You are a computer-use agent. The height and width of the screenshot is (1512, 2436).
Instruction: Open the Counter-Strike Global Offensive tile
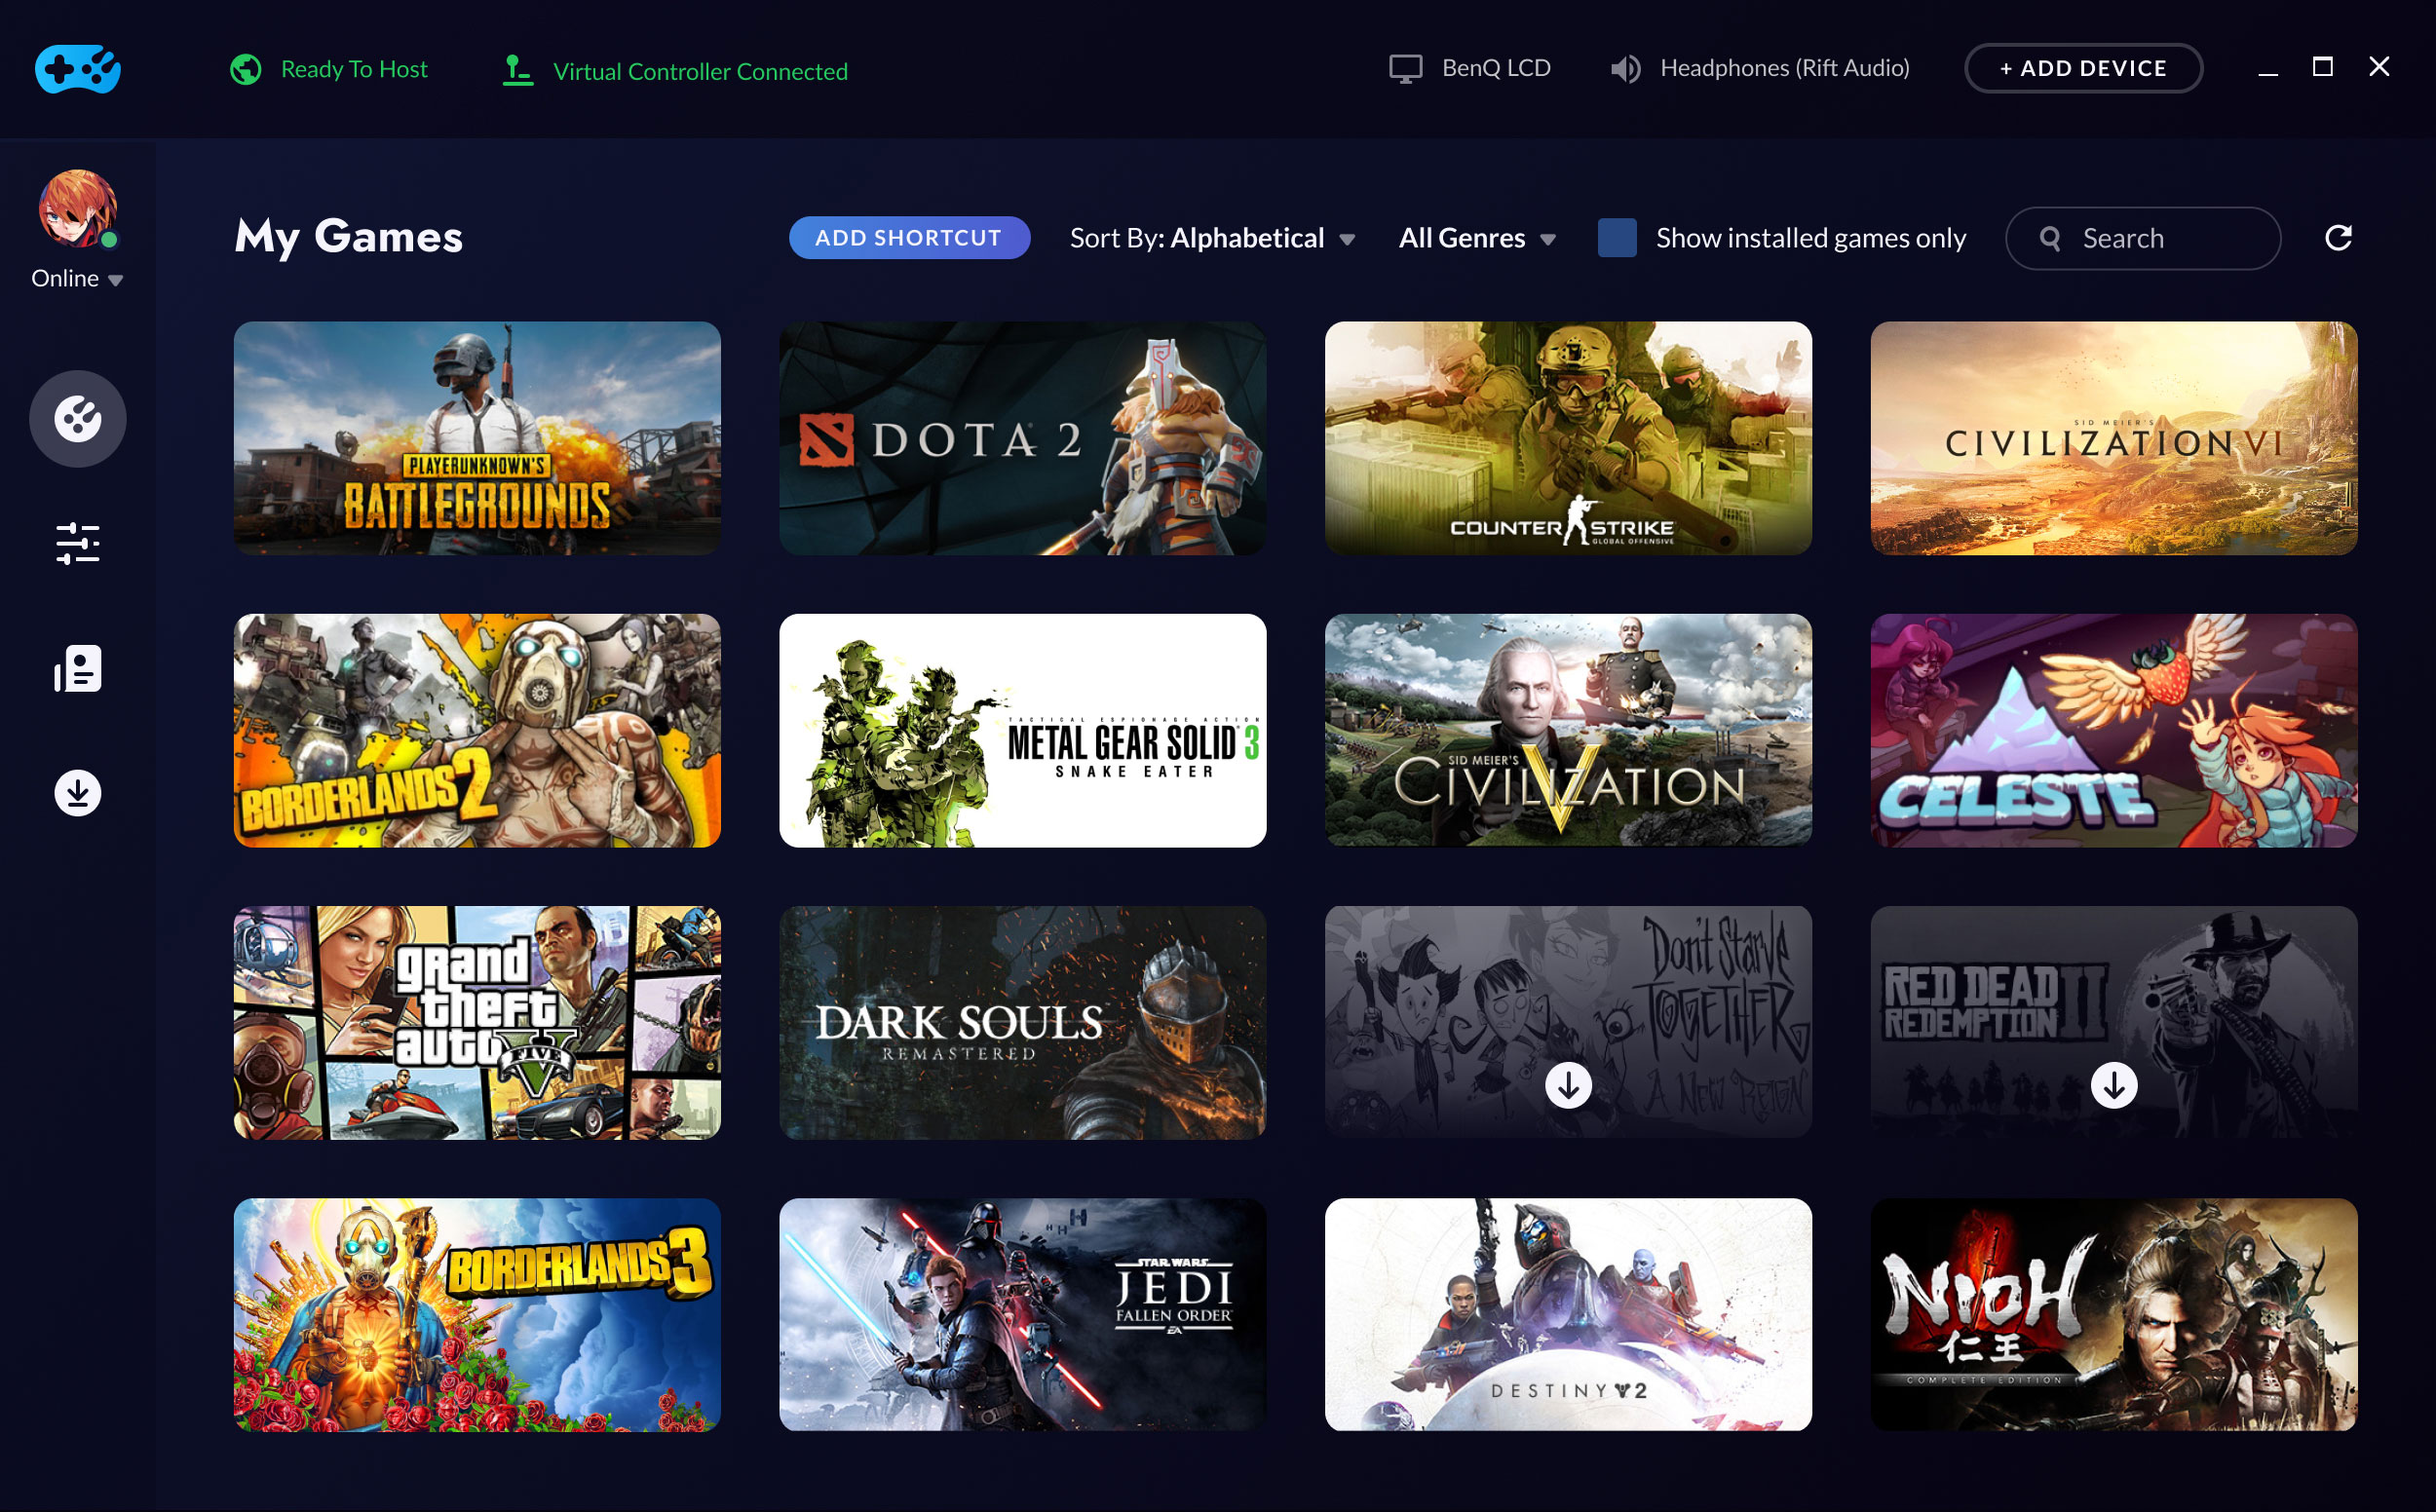(x=1568, y=438)
